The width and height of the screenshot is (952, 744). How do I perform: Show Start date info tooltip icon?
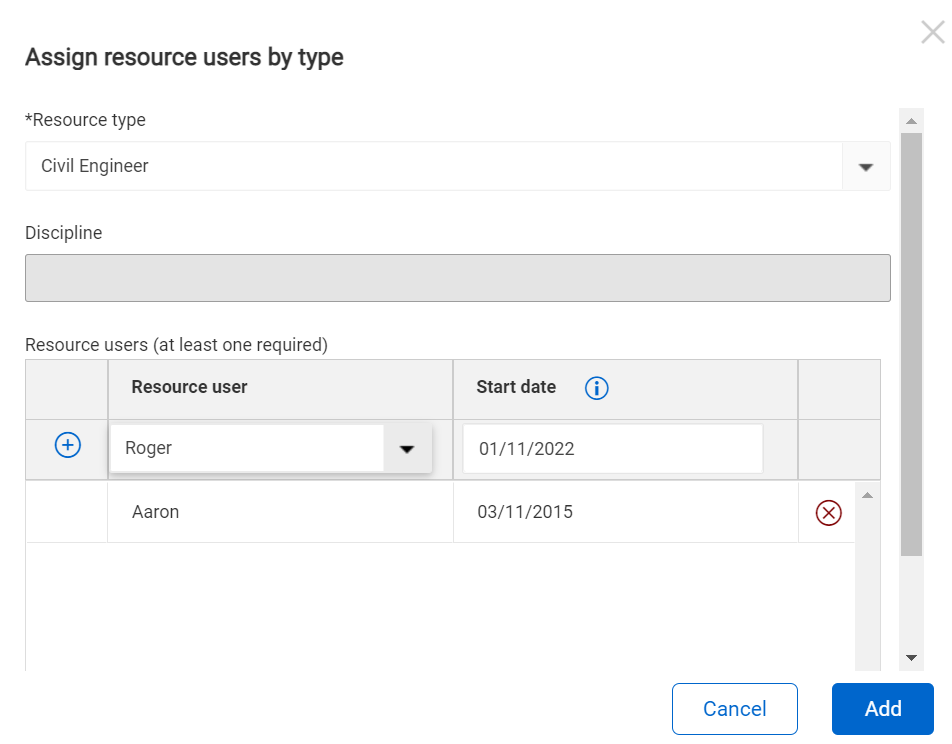[x=596, y=388]
